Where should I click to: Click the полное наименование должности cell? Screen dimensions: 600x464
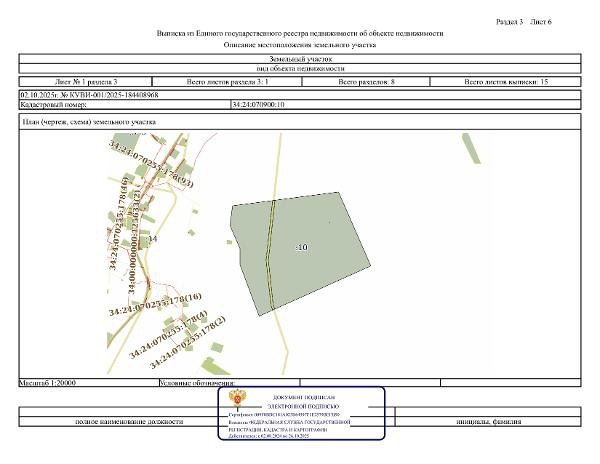[129, 422]
